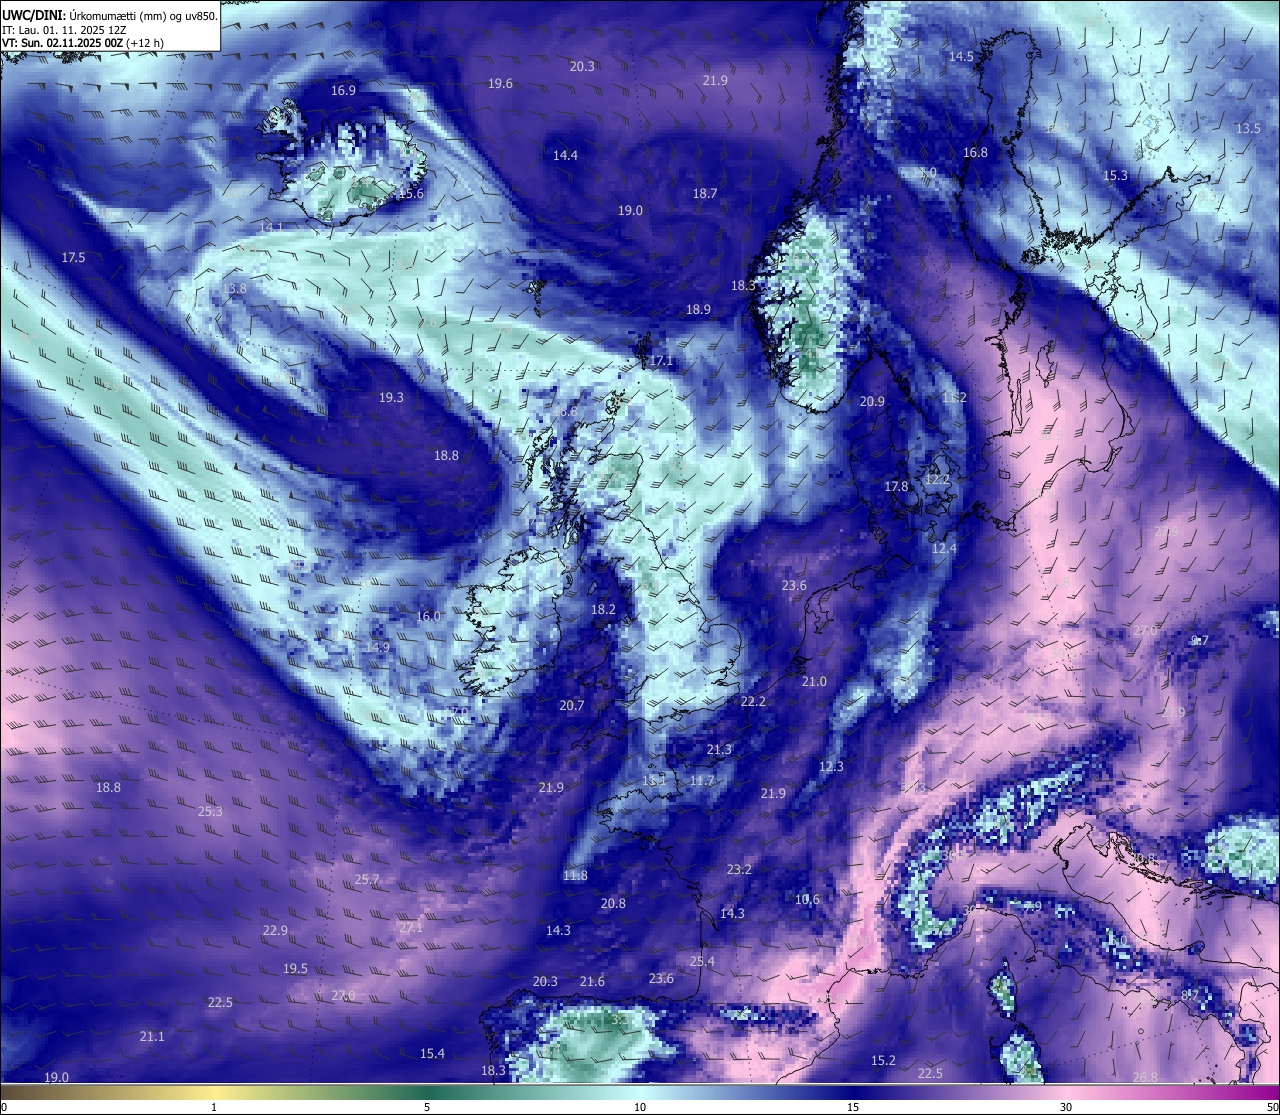Click the 11.8 value on the map

[x=575, y=875]
